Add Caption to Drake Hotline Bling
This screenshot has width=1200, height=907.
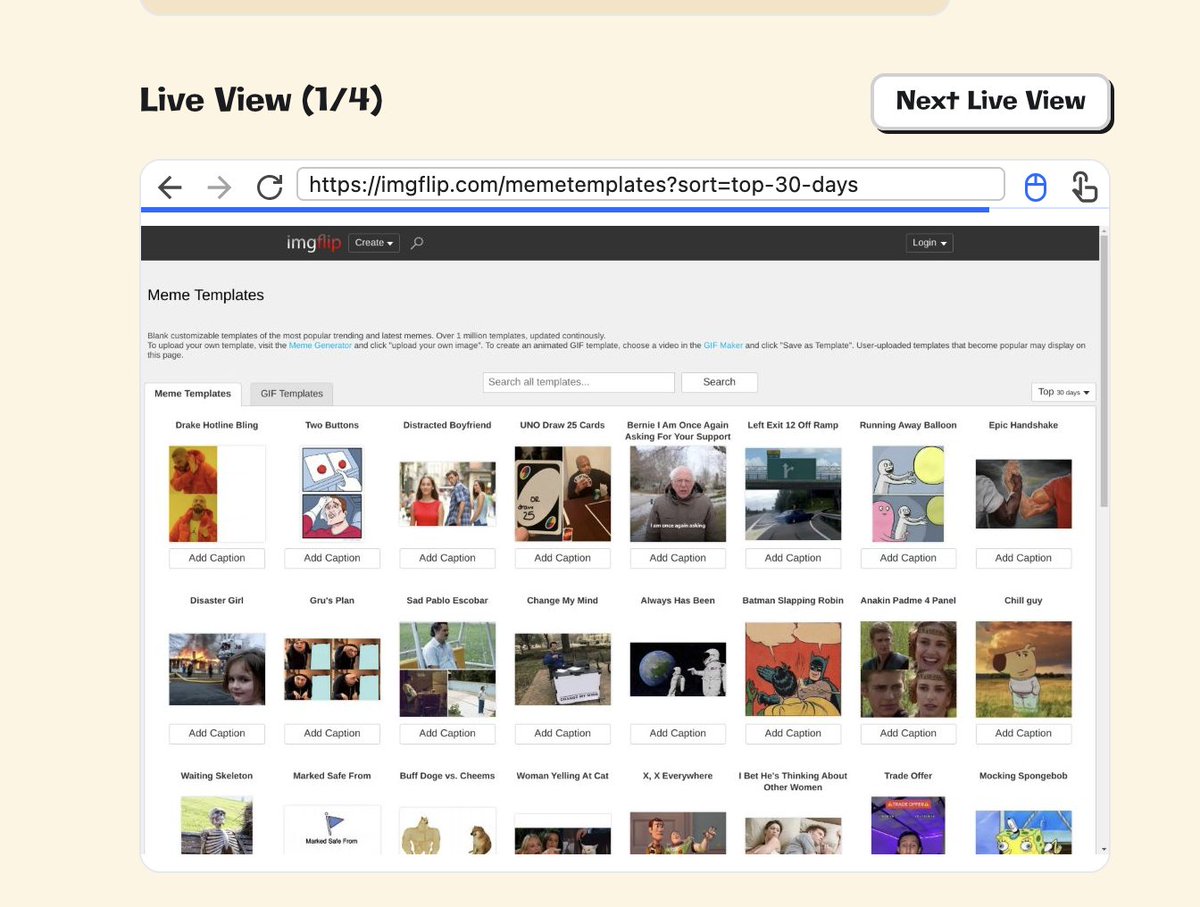pos(217,558)
